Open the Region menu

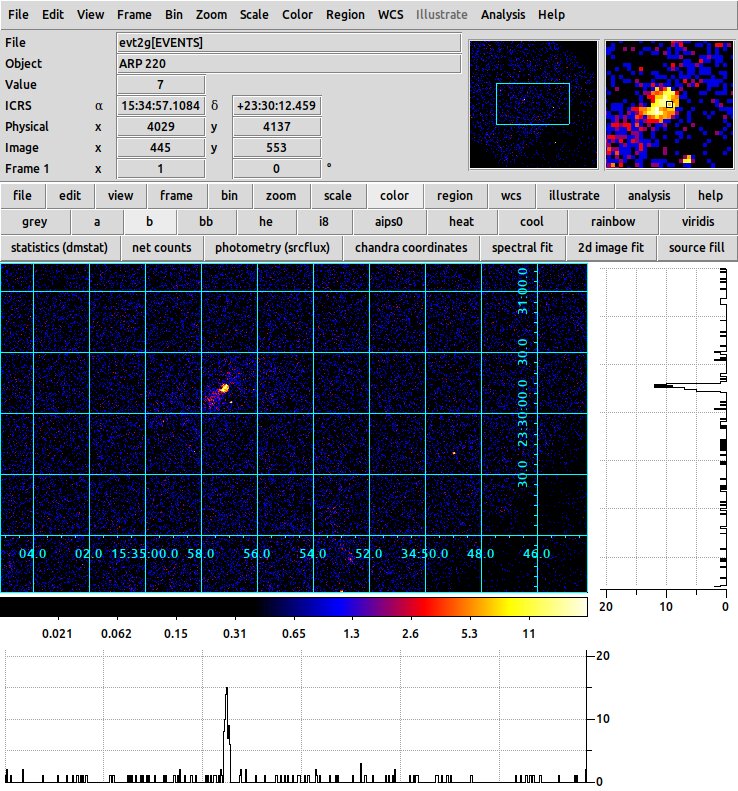345,15
